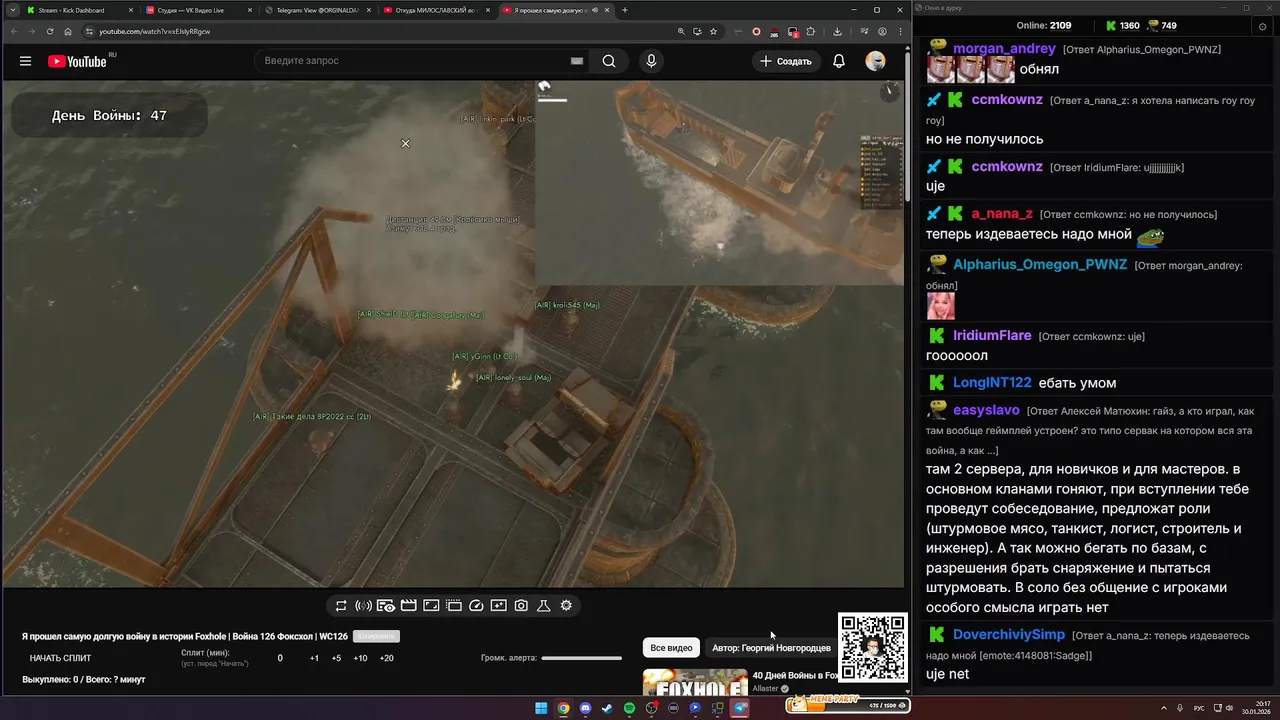1280x720 pixels.
Task: Switch to Откуда МИЛОСЛАВСКИЙ tab
Action: pyautogui.click(x=436, y=10)
